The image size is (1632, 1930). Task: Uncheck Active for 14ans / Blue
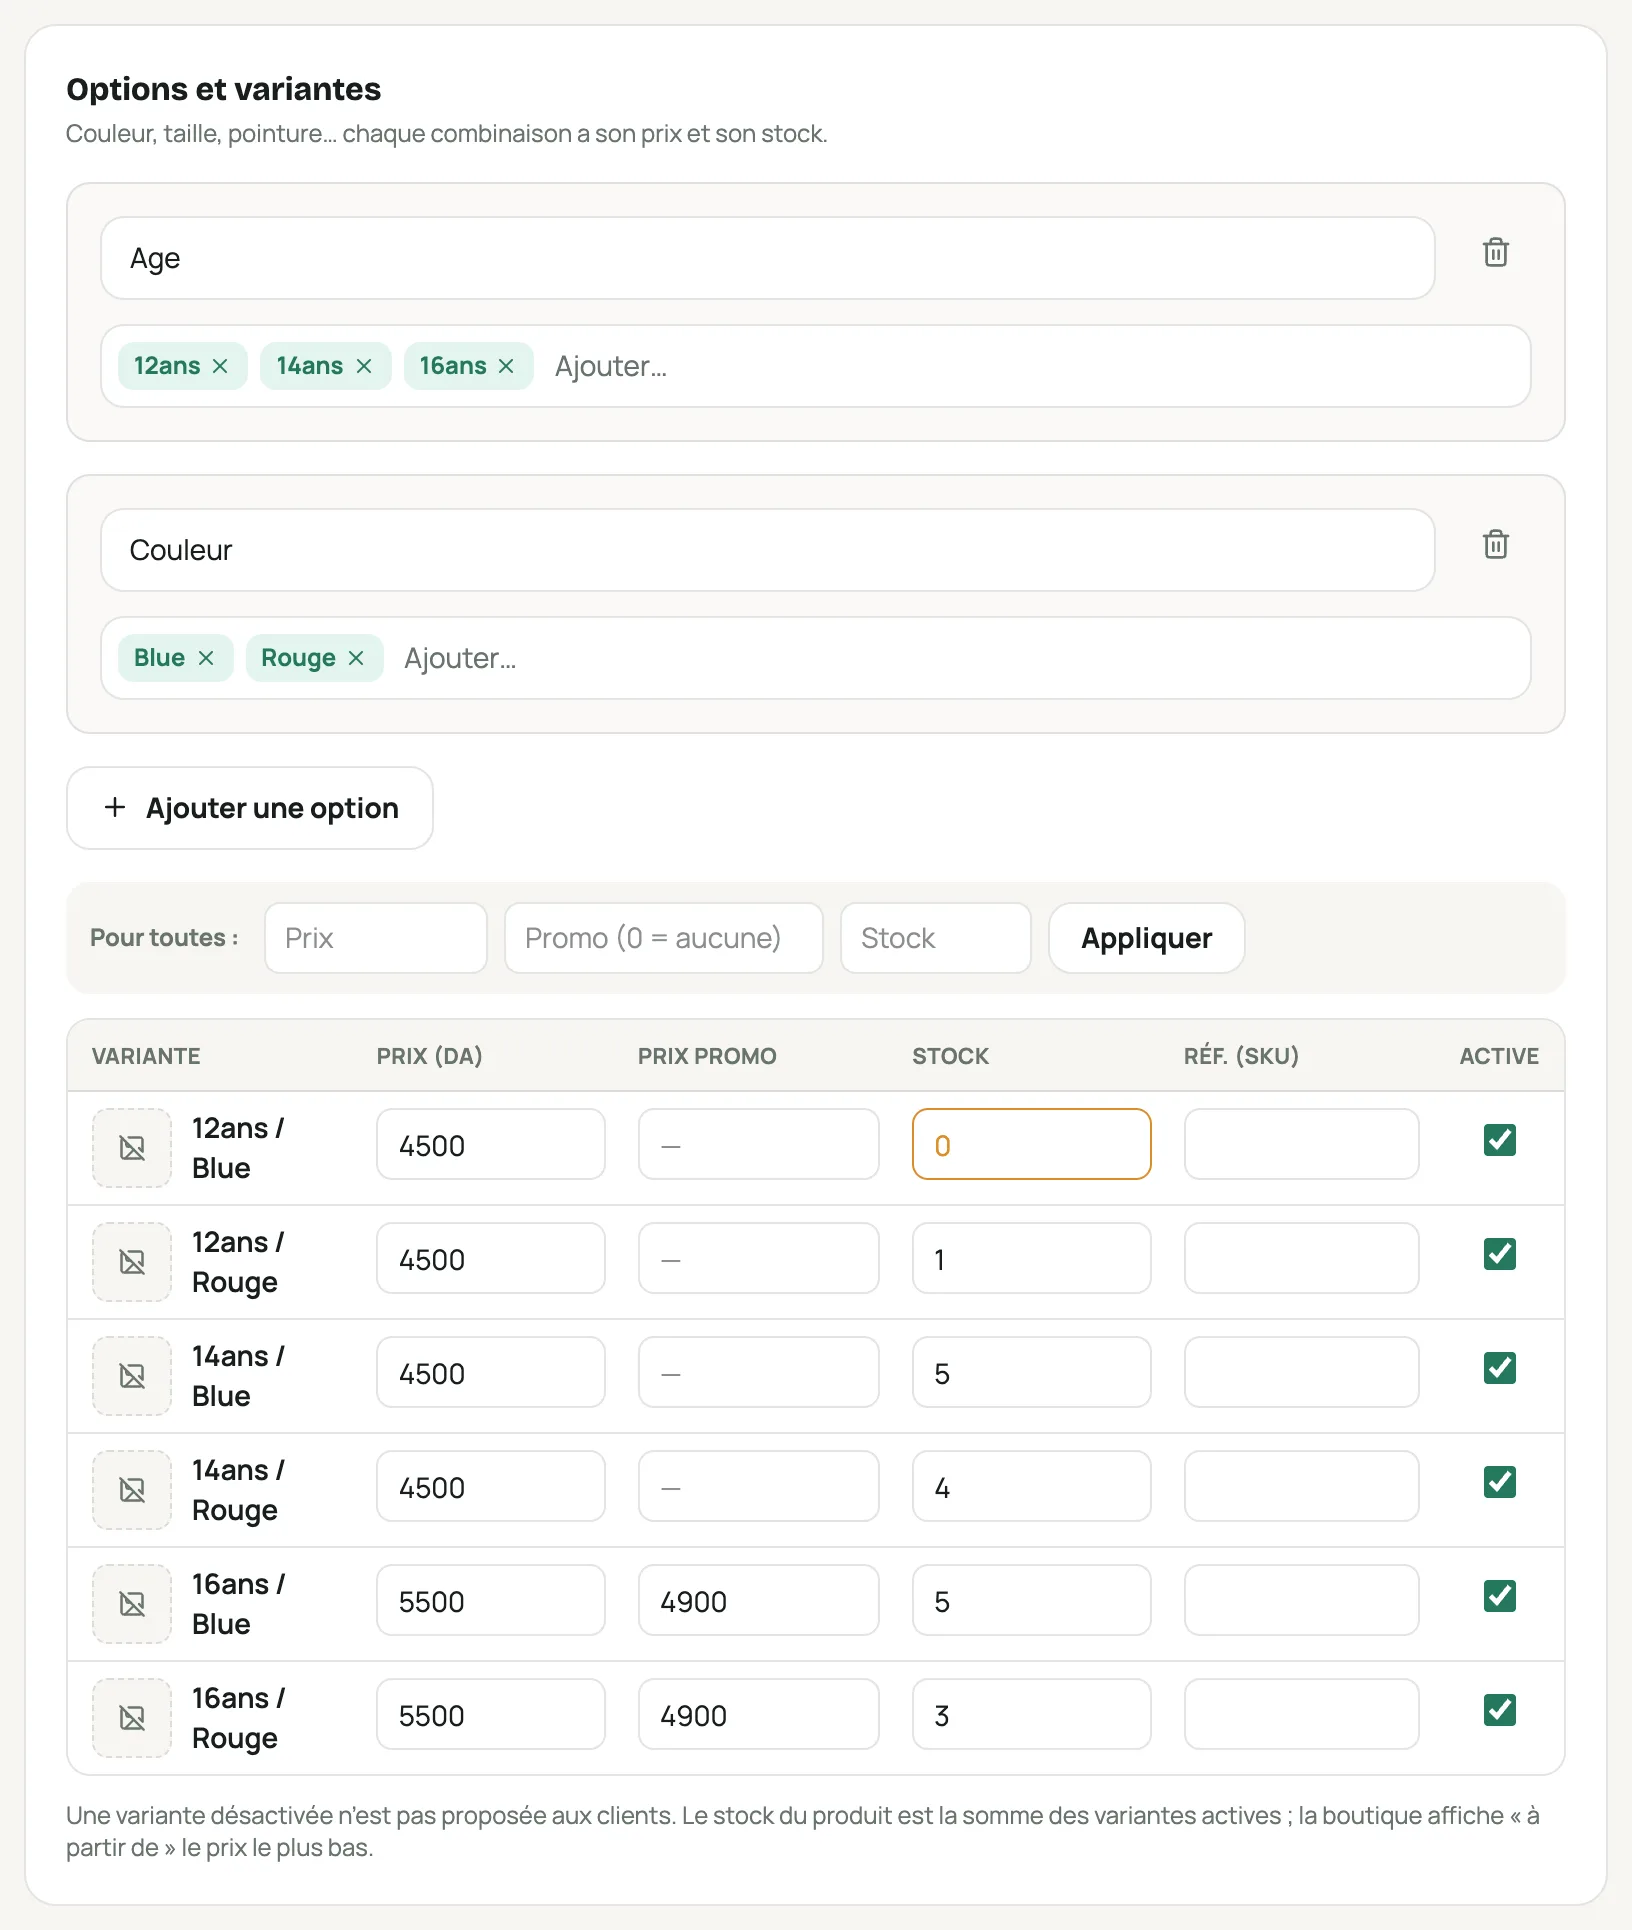(1500, 1368)
